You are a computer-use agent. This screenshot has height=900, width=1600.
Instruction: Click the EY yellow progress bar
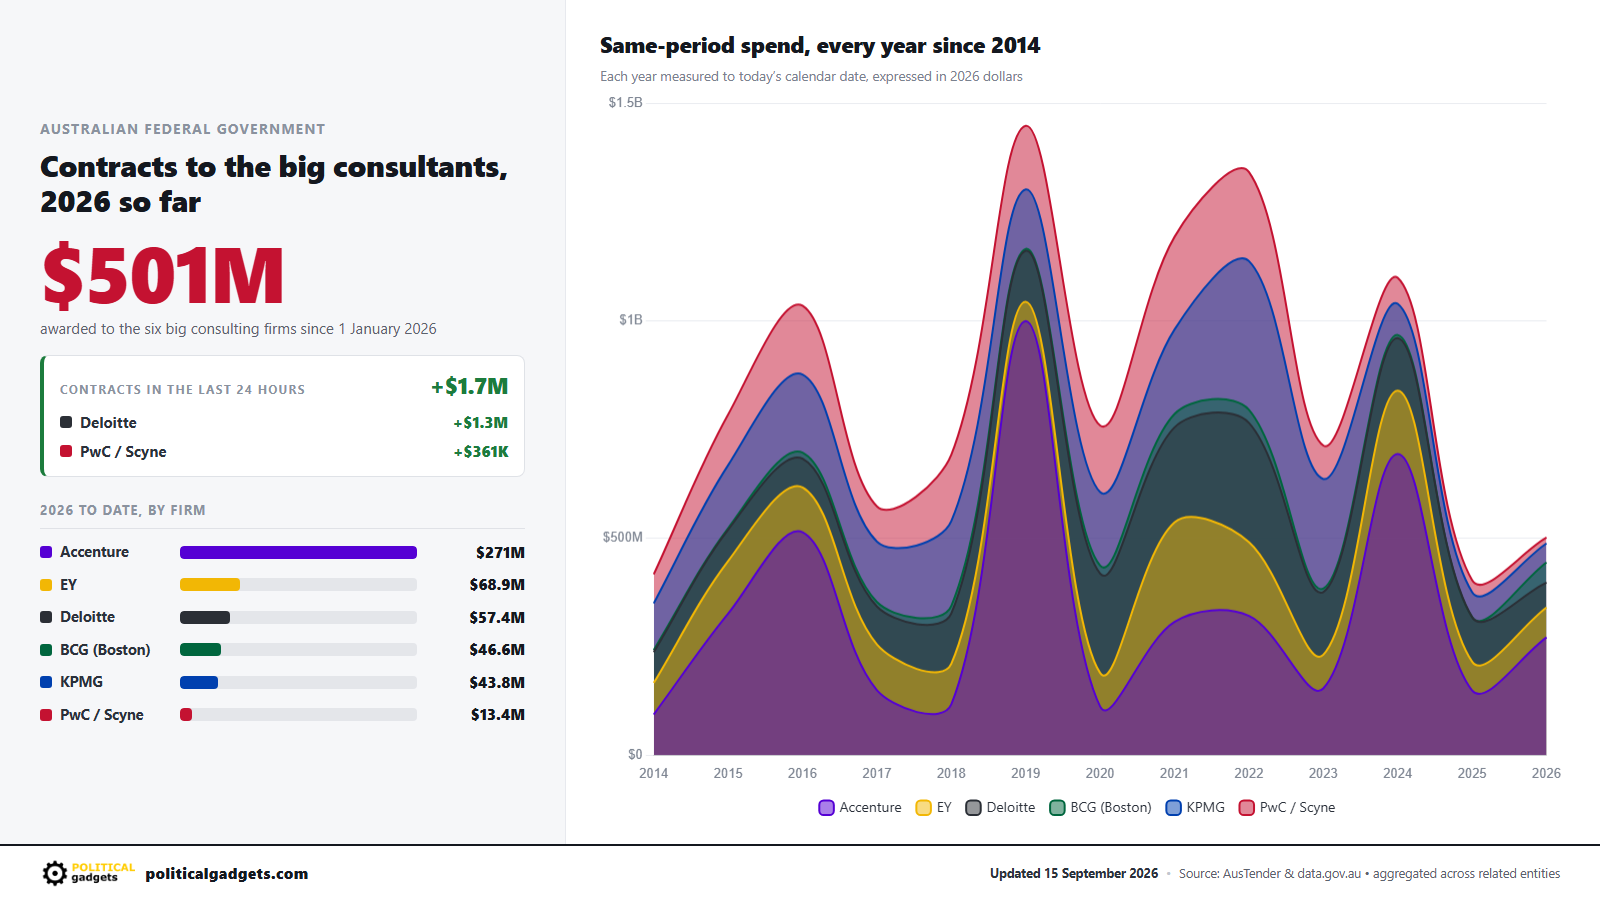pyautogui.click(x=210, y=585)
